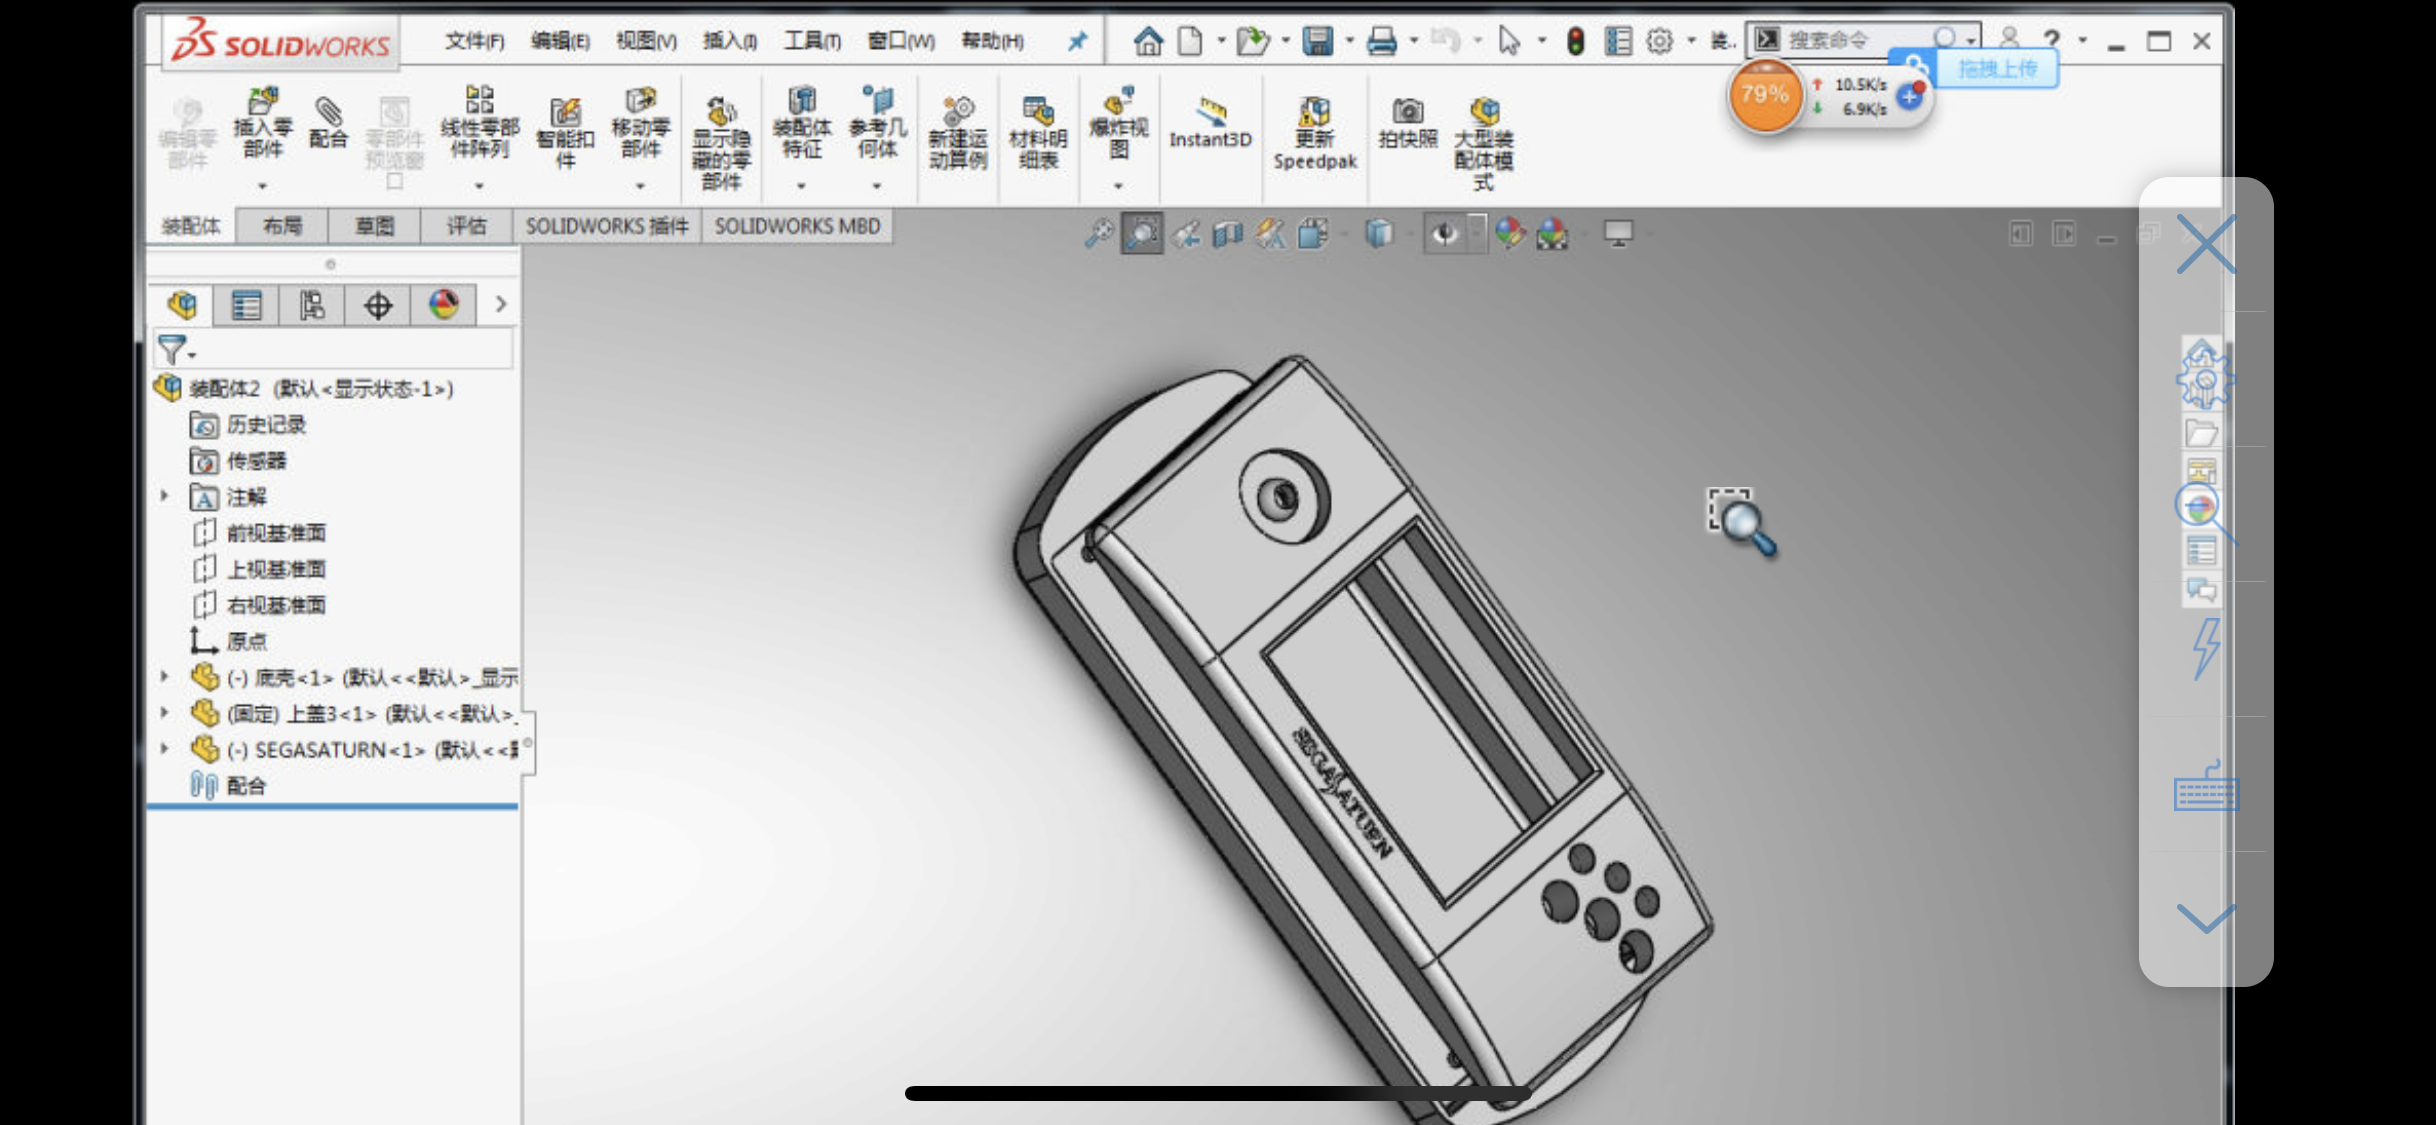Image resolution: width=2436 pixels, height=1125 pixels.
Task: Open dropdown arrow under 线性零部件阵列
Action: (x=479, y=186)
